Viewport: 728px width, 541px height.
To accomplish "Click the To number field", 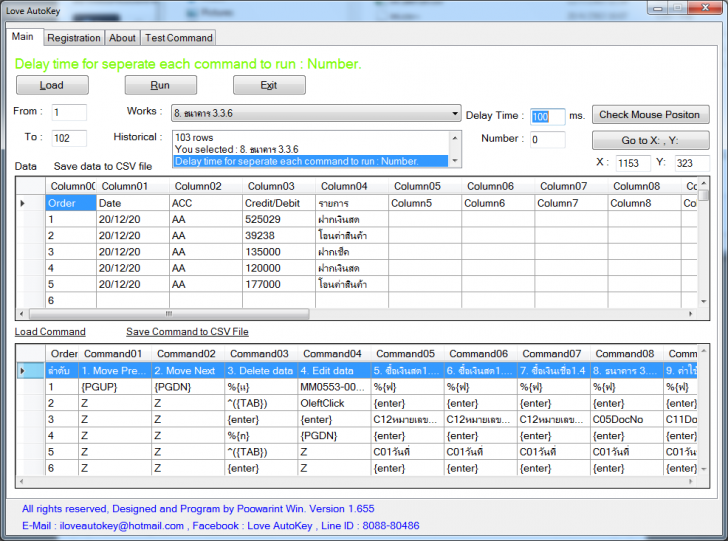I will click(68, 138).
